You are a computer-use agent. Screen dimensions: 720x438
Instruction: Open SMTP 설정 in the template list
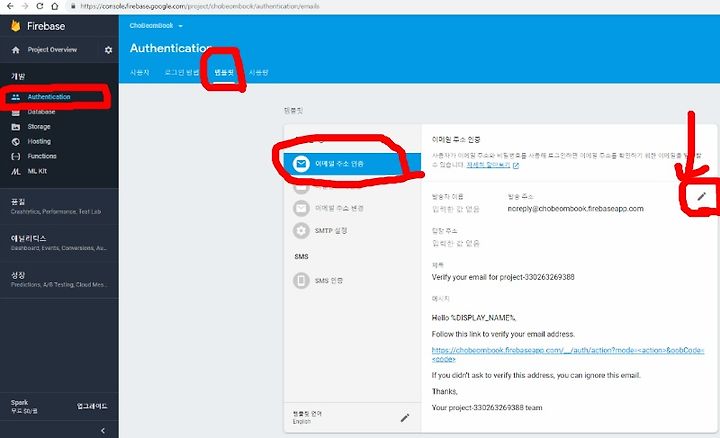tap(352, 230)
